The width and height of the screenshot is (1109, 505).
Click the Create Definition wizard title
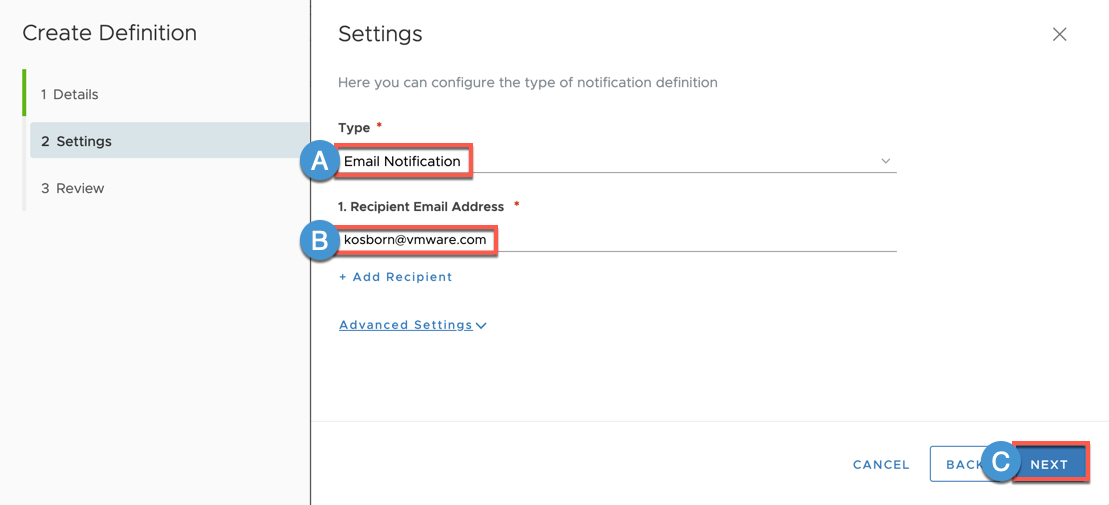[x=110, y=33]
